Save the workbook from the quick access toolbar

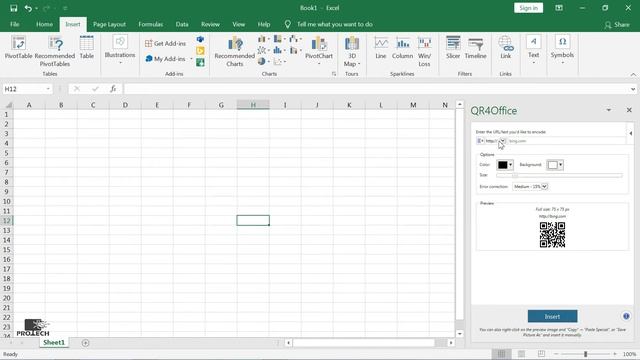13,8
